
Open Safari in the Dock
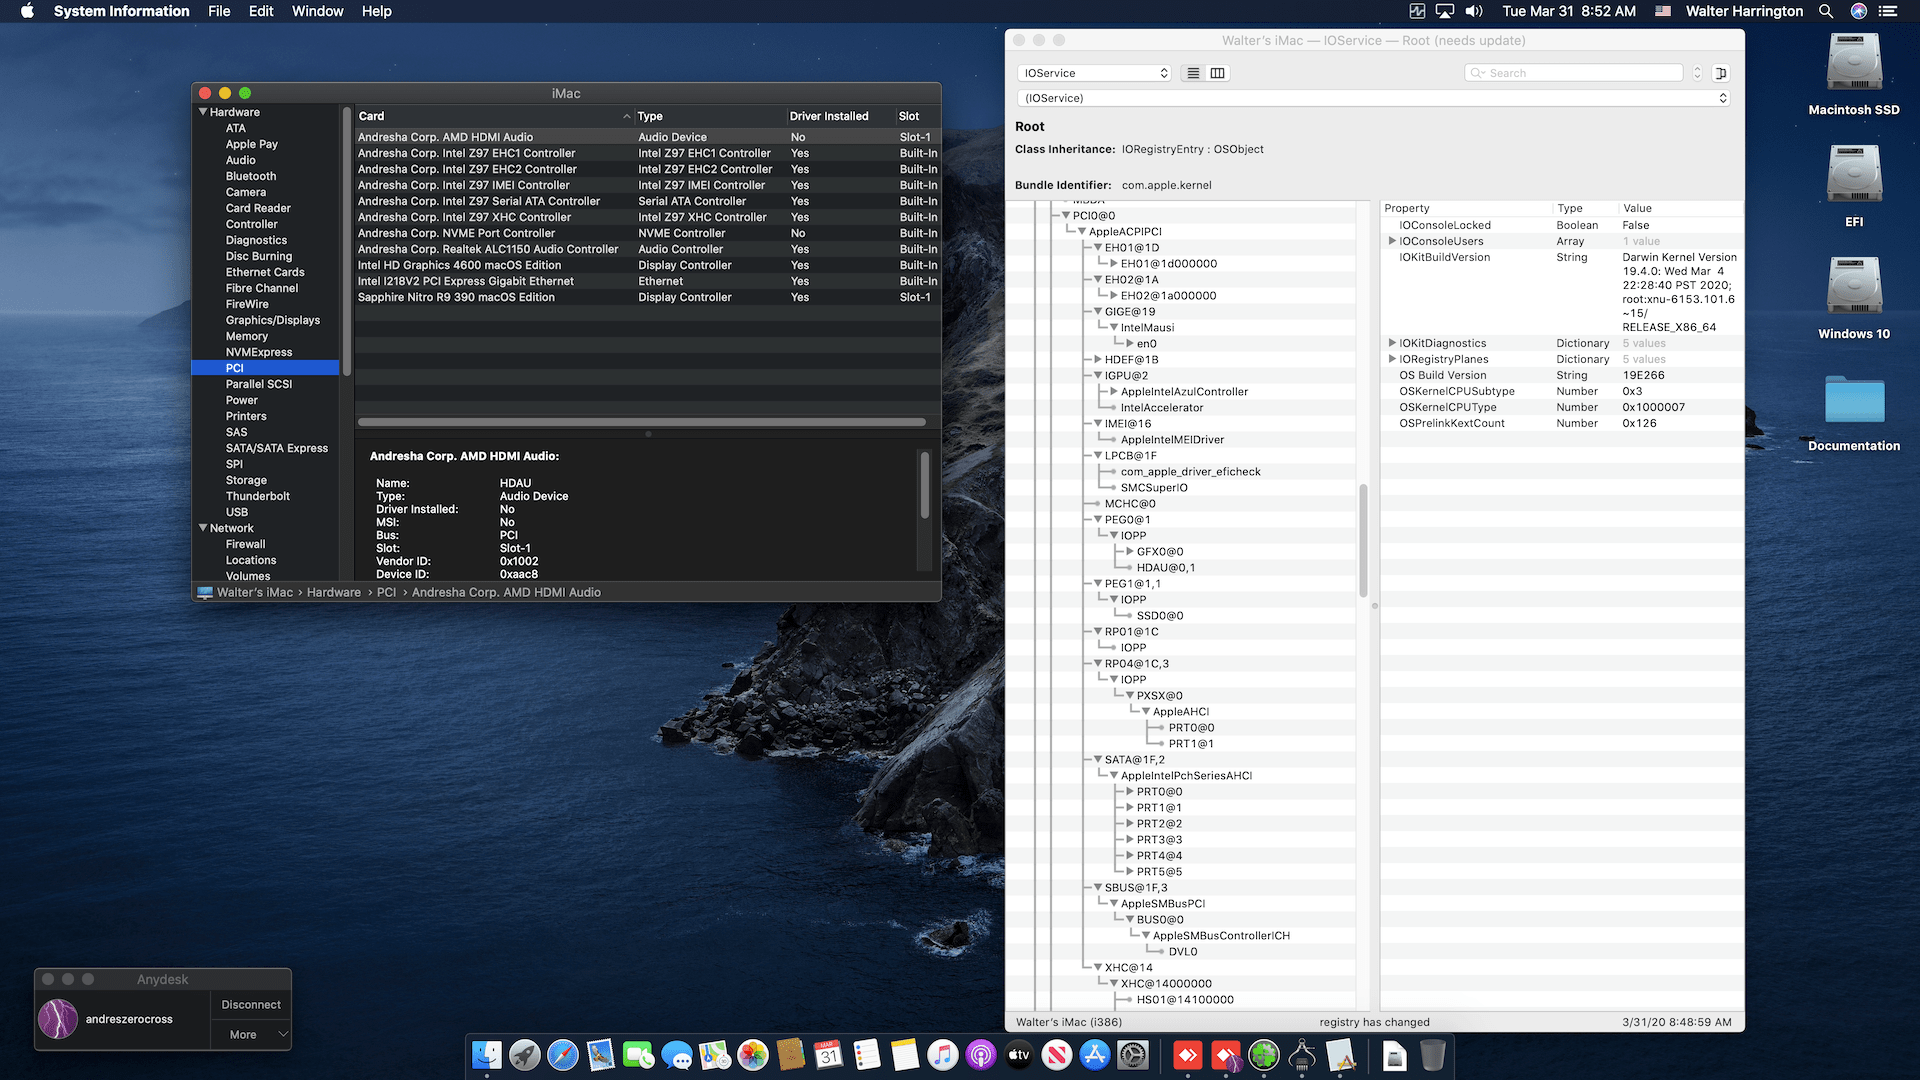pos(562,1055)
